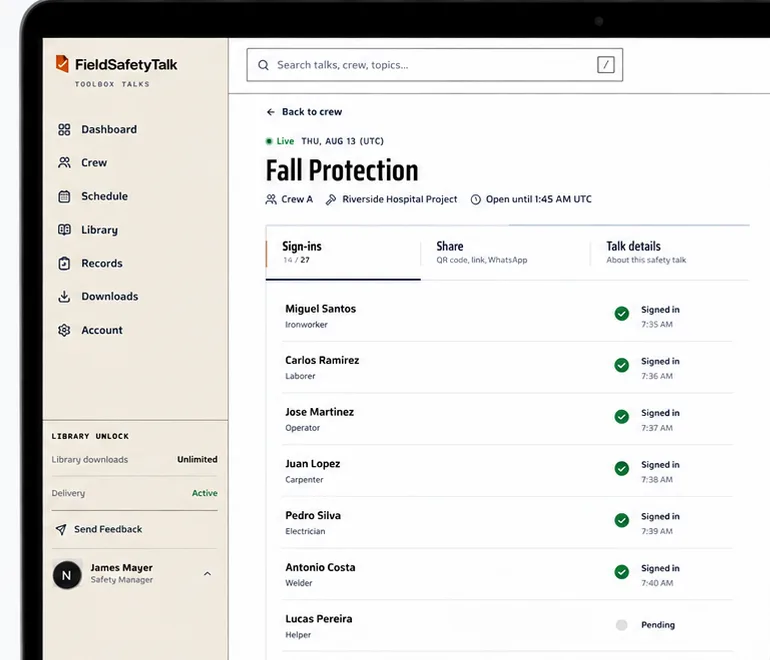770x660 pixels.
Task: Click the Account gear icon
Action: tap(64, 330)
